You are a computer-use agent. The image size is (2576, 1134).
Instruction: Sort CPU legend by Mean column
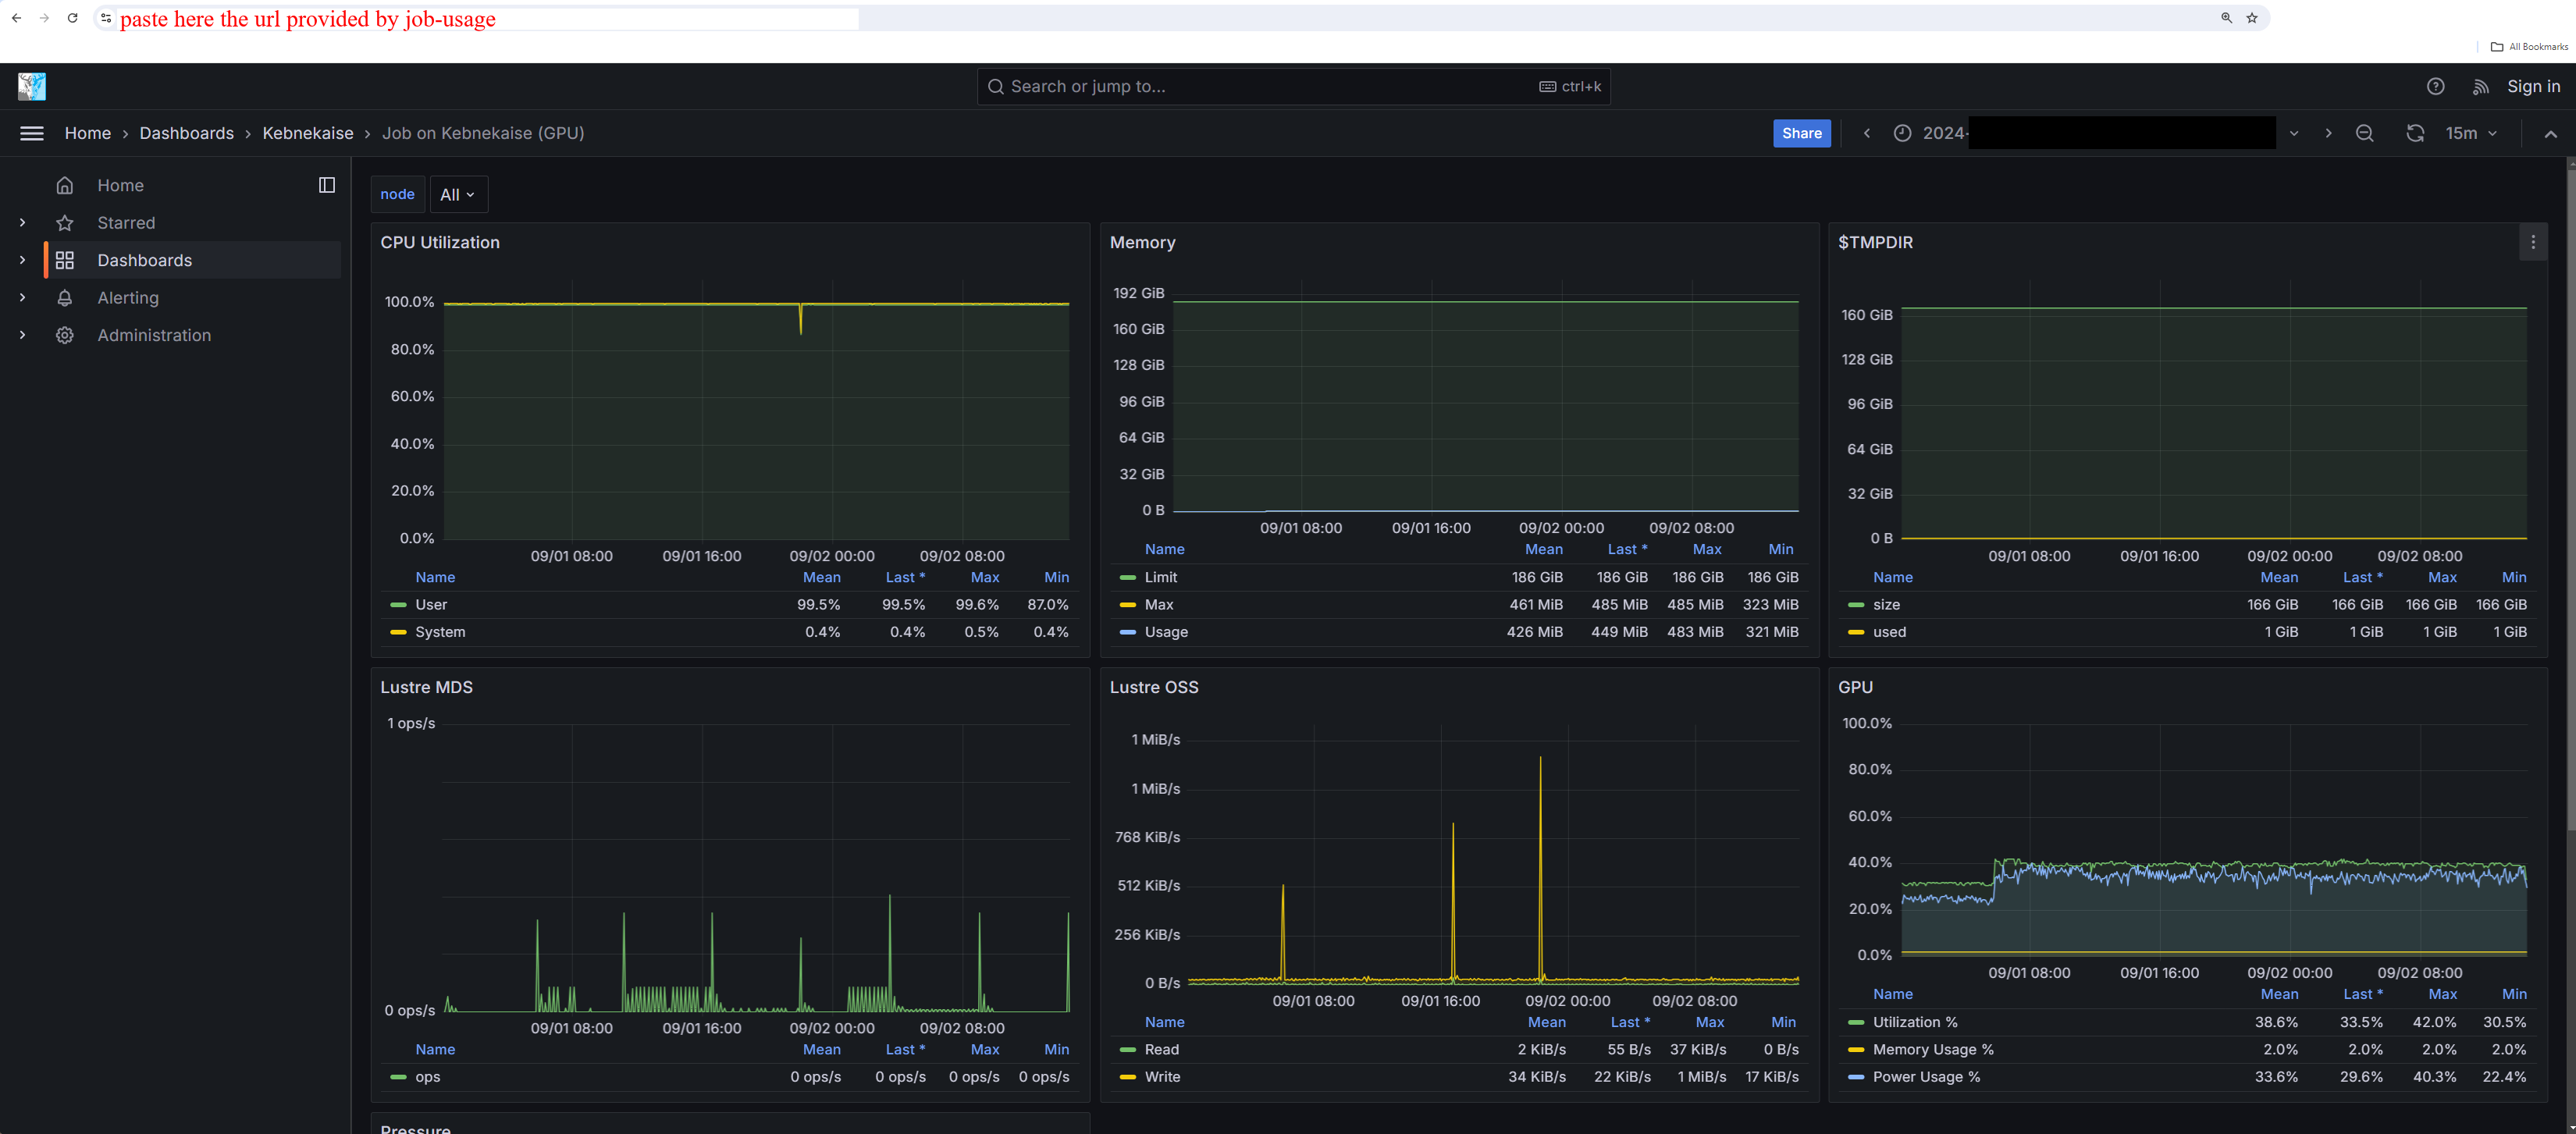coord(821,577)
